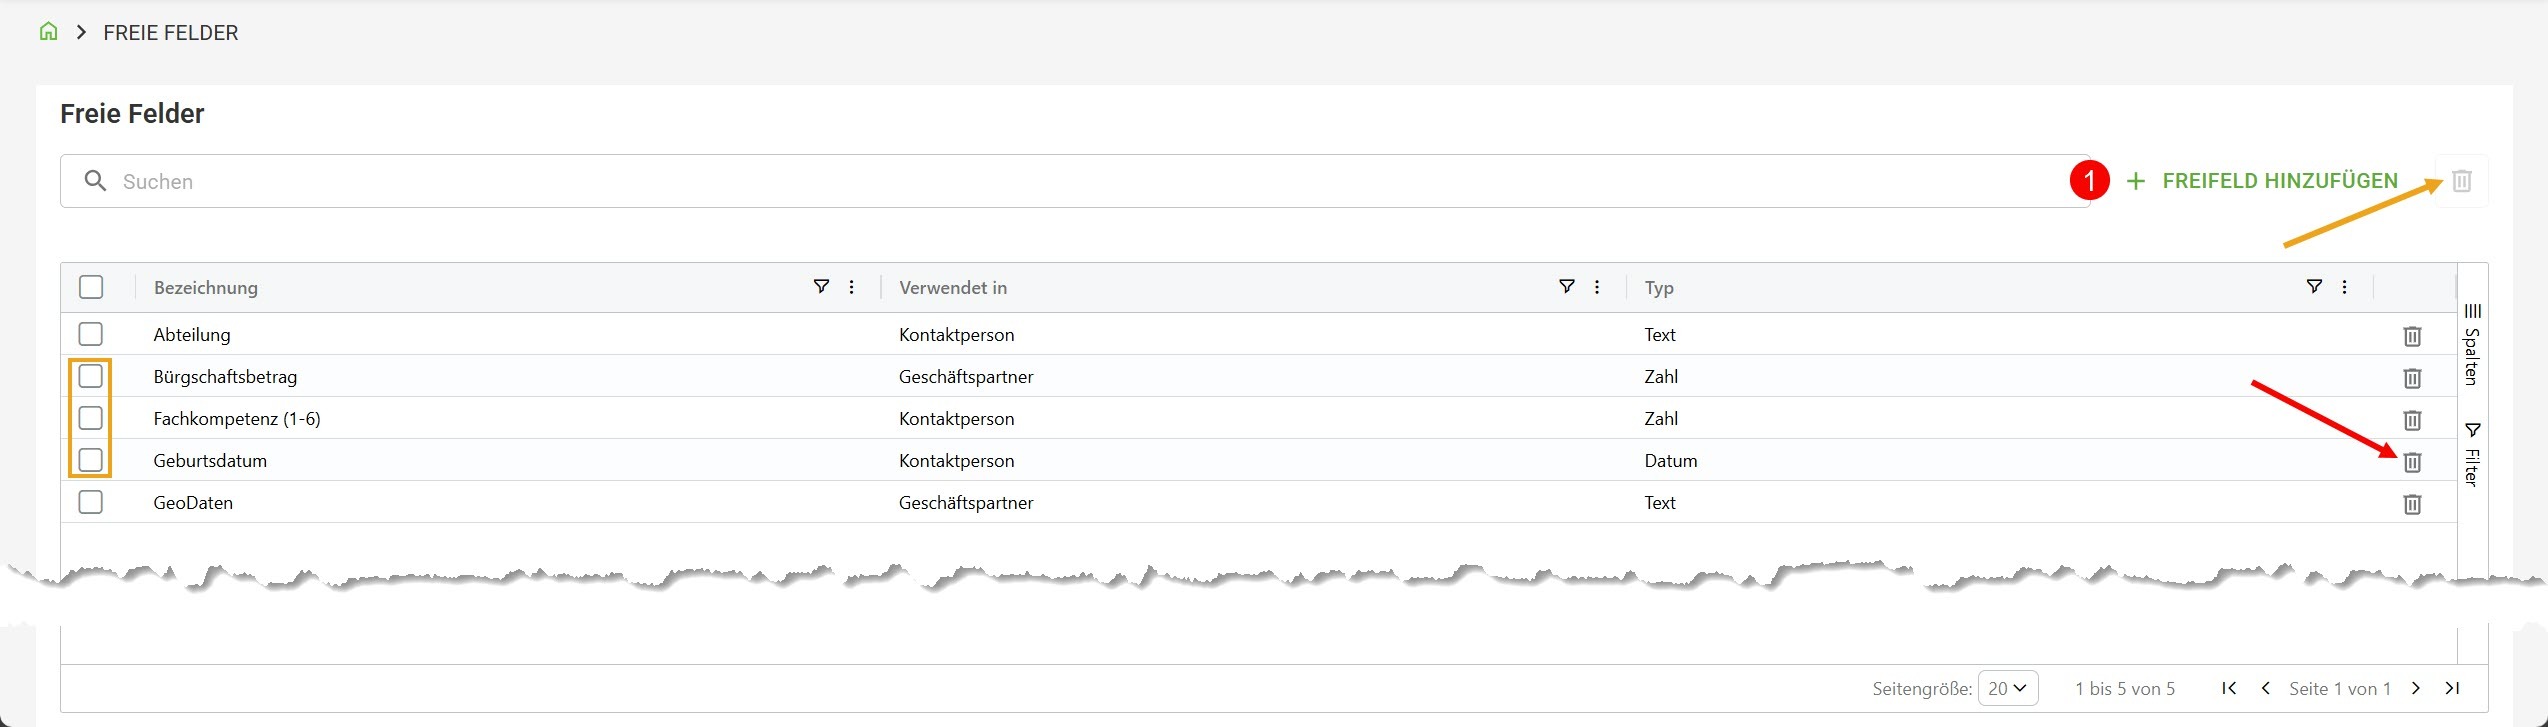Viewport: 2548px width, 727px height.
Task: Click Freifeld hinzufügen button
Action: click(2262, 181)
